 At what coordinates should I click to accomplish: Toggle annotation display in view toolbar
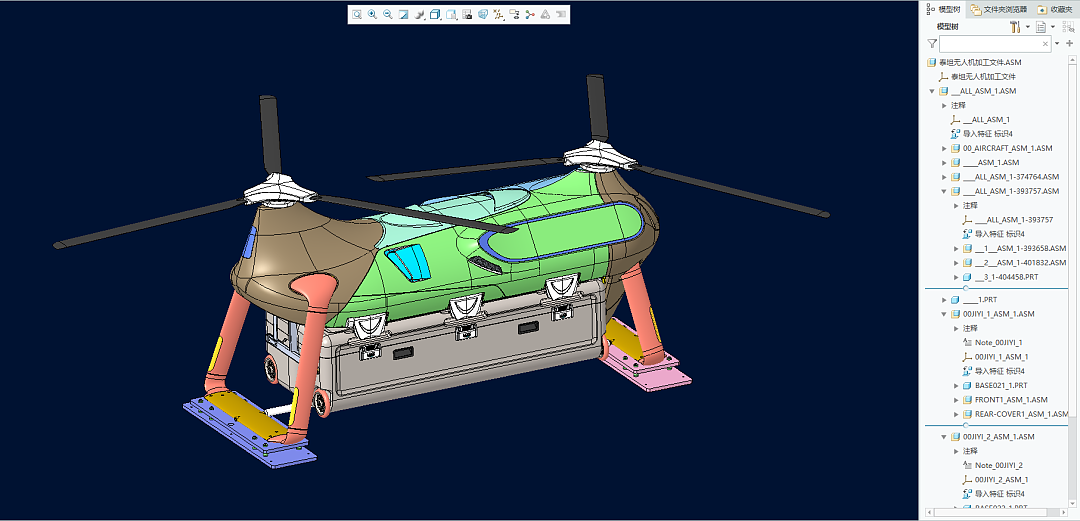(x=514, y=15)
